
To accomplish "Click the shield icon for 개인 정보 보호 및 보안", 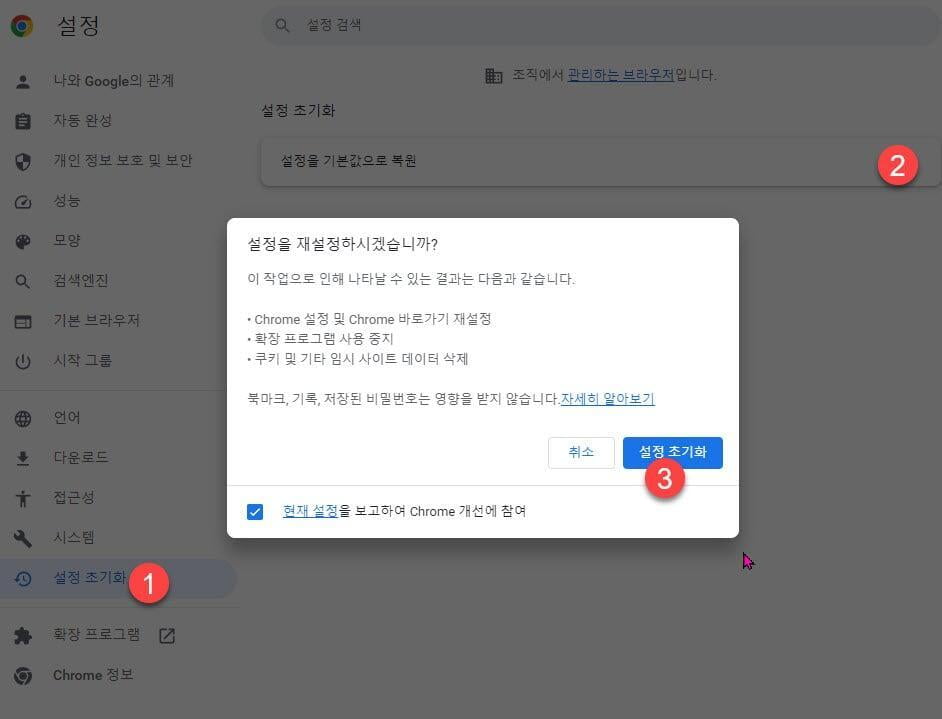I will pyautogui.click(x=23, y=161).
